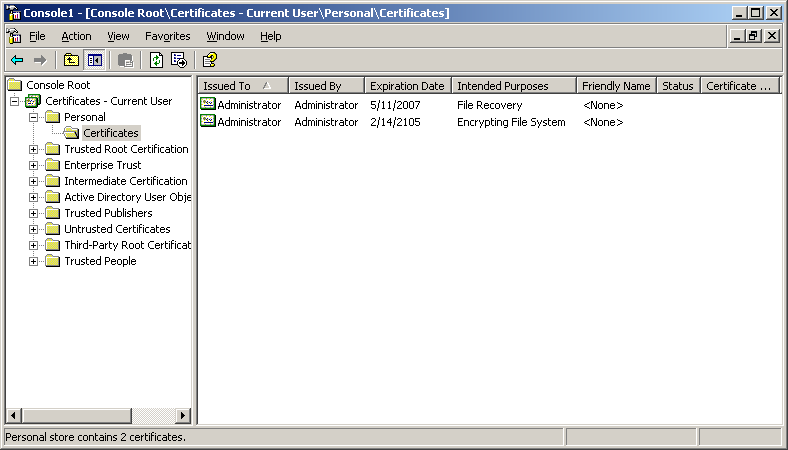Click the Up one level folder icon

click(71, 60)
